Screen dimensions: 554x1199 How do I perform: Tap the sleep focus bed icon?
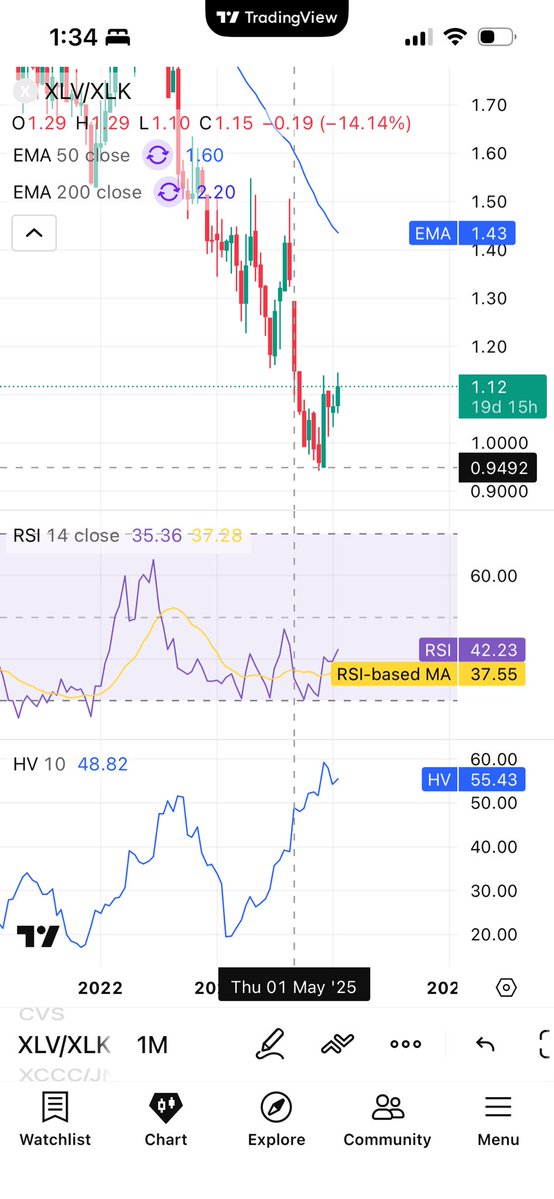coord(117,37)
